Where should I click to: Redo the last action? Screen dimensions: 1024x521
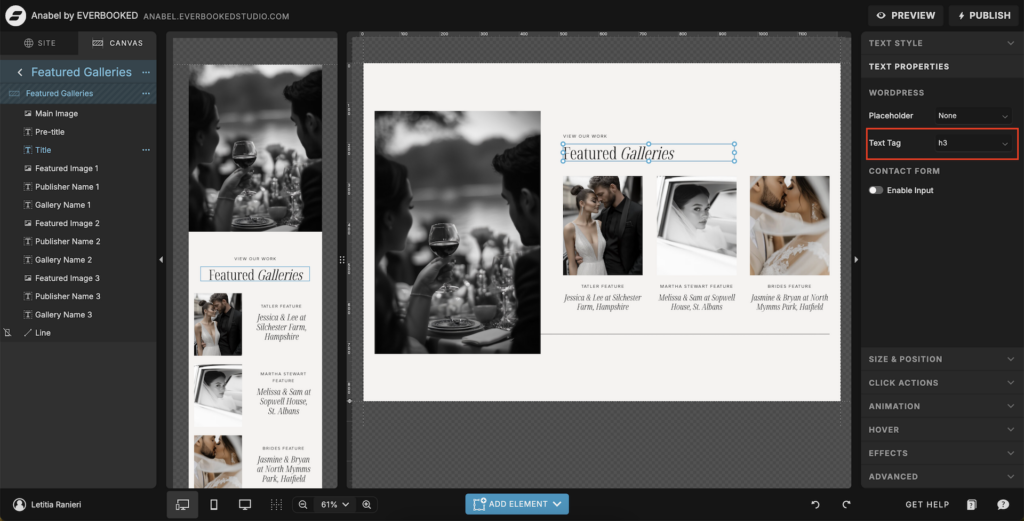point(846,505)
